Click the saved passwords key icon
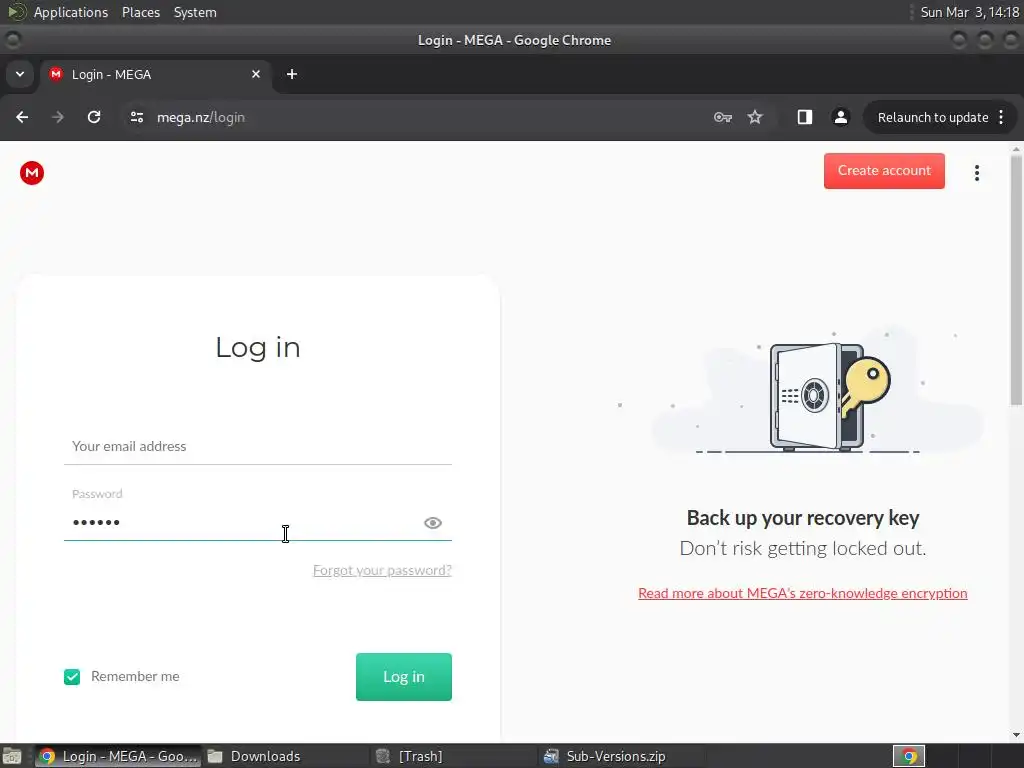 pyautogui.click(x=722, y=117)
